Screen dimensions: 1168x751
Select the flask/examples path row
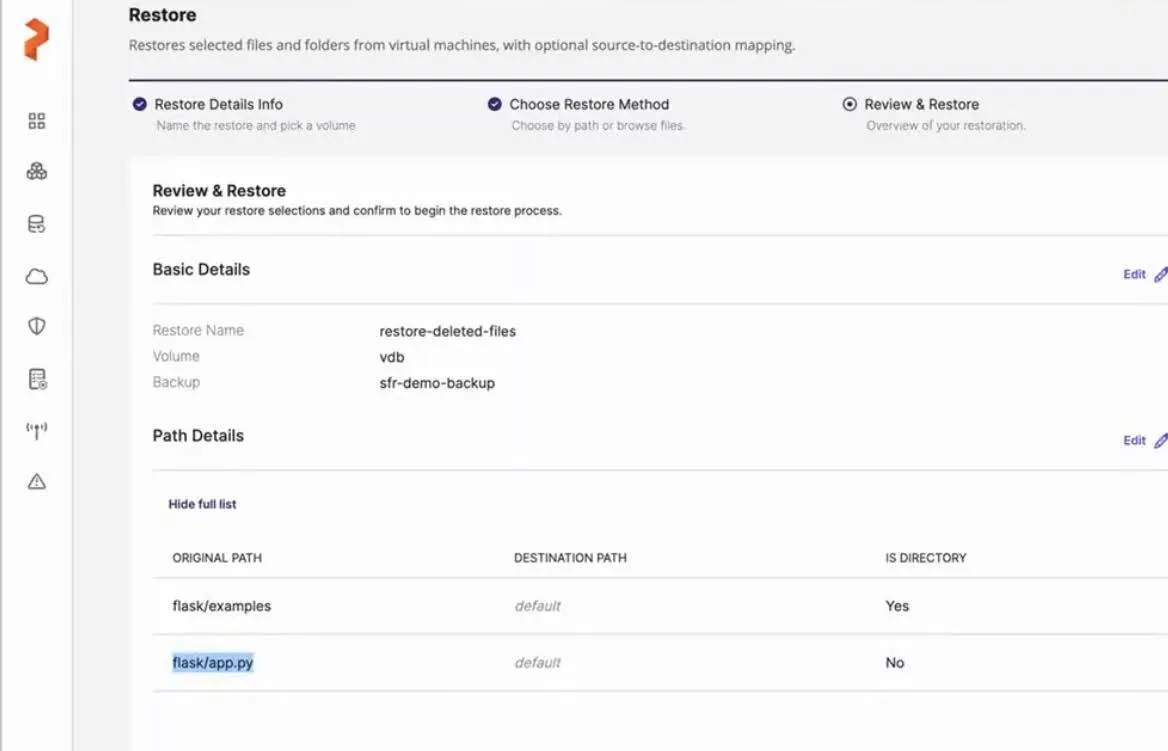pos(221,606)
